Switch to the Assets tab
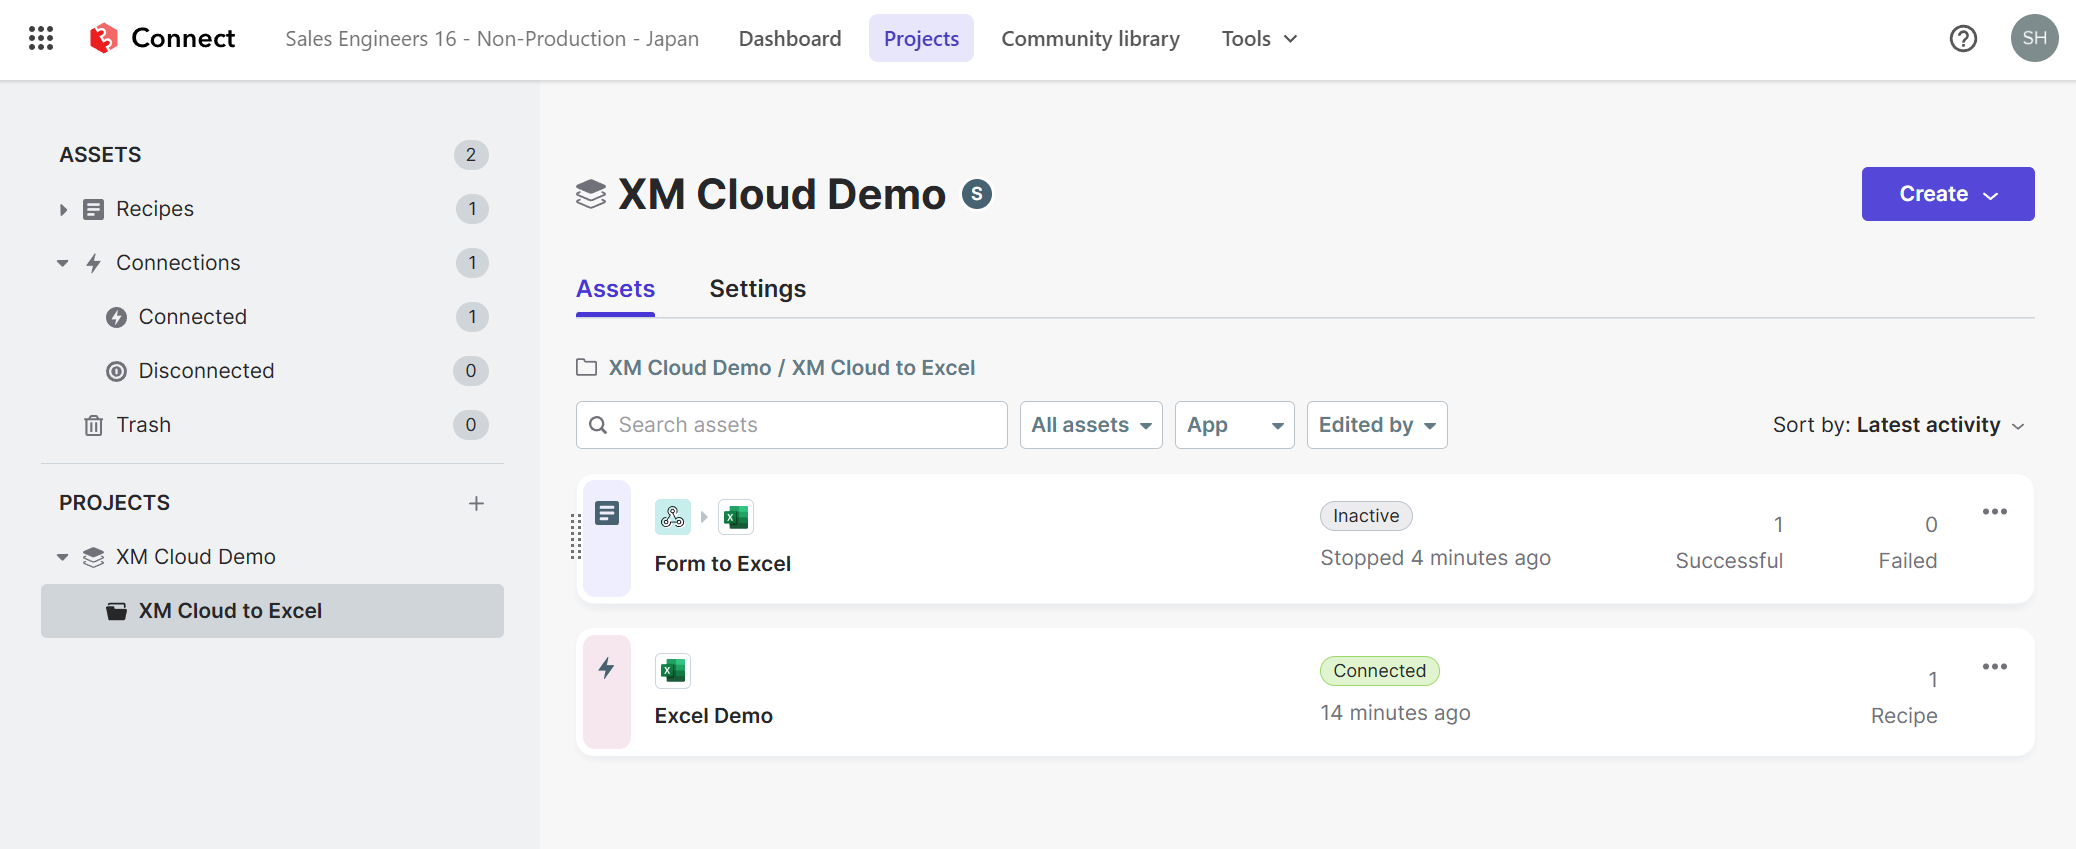2076x849 pixels. pyautogui.click(x=615, y=289)
